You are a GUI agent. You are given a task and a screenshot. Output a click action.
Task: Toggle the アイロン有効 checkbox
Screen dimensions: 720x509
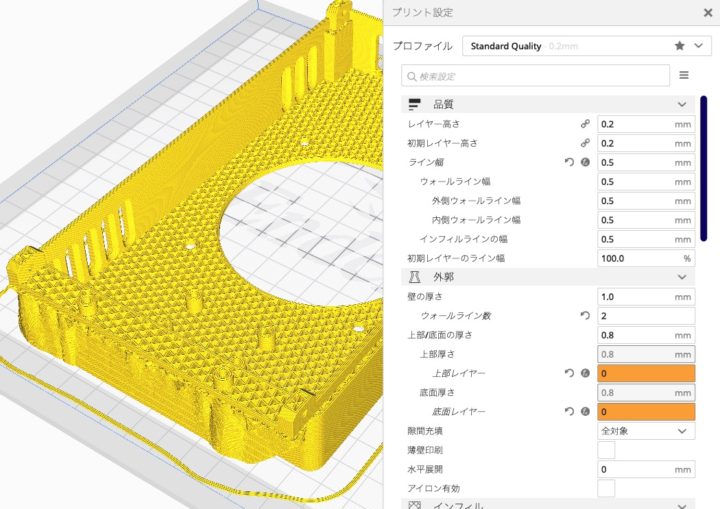click(606, 488)
